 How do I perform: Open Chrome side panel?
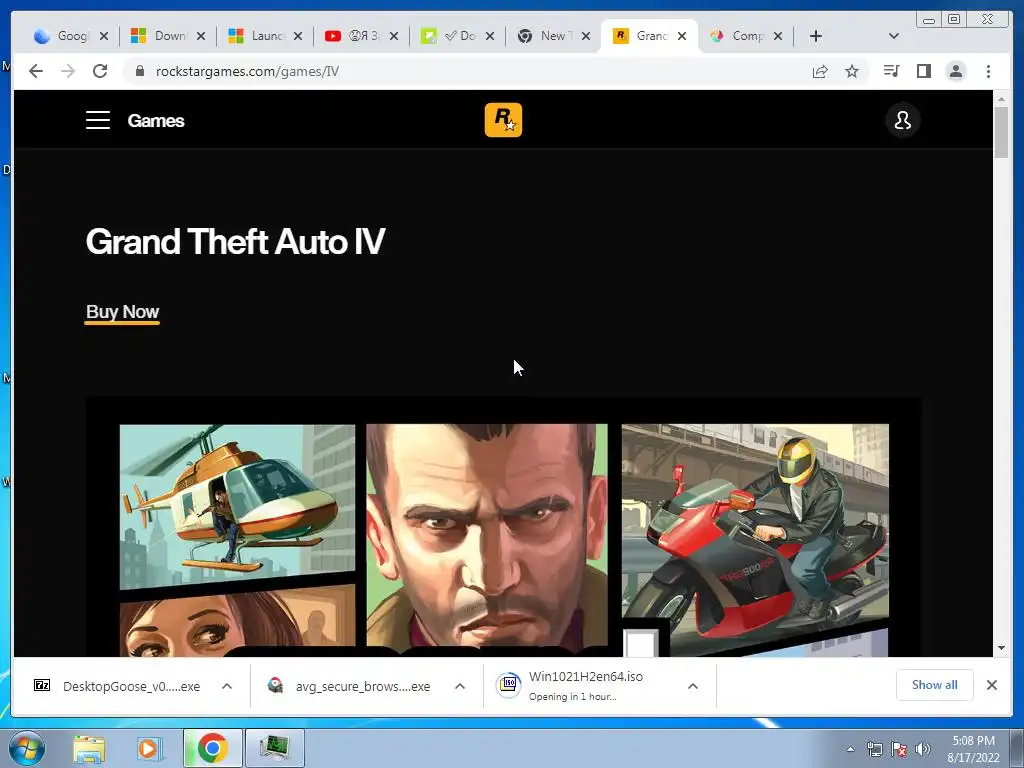pos(923,71)
